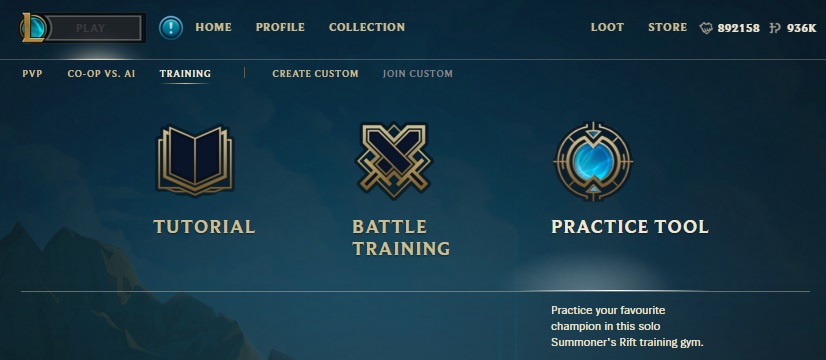Image resolution: width=826 pixels, height=360 pixels.
Task: Select the TRAINING tab
Action: click(185, 74)
